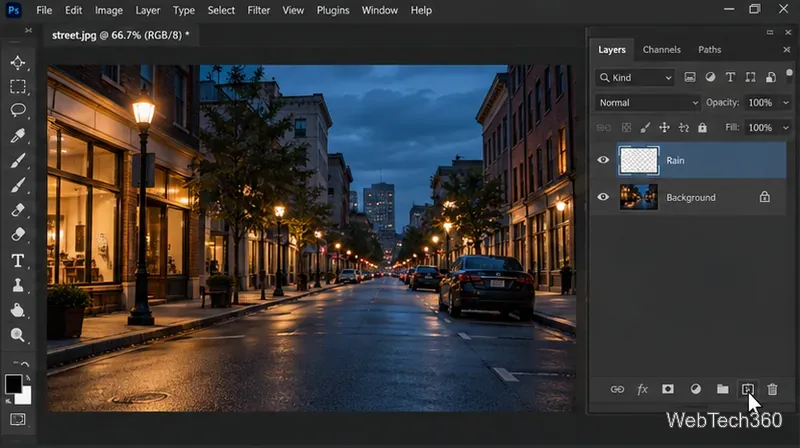Filter for smart objects
The width and height of the screenshot is (800, 448).
tap(771, 77)
